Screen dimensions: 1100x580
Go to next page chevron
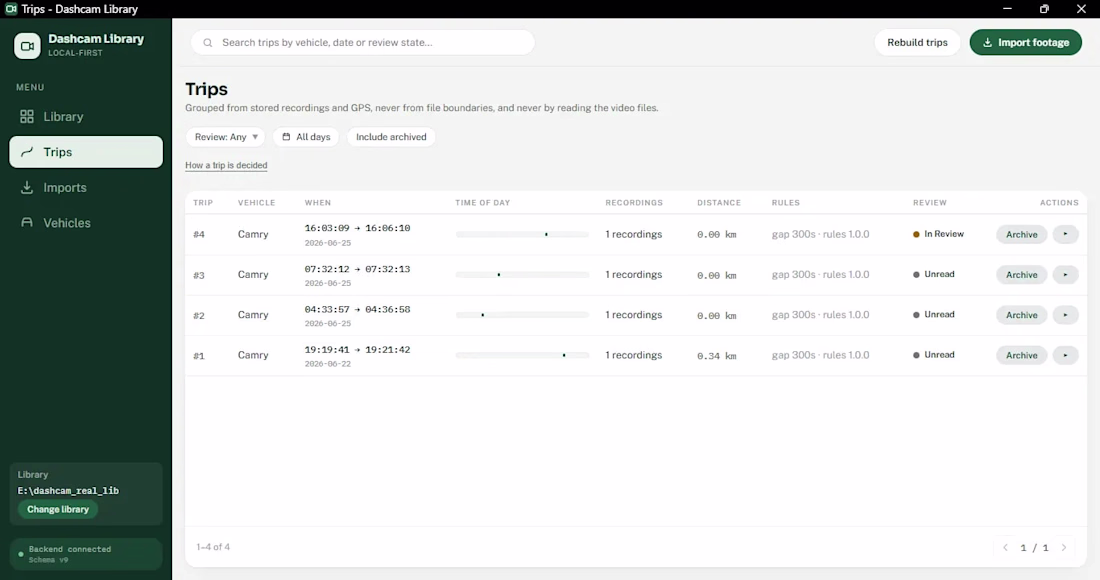click(1064, 548)
